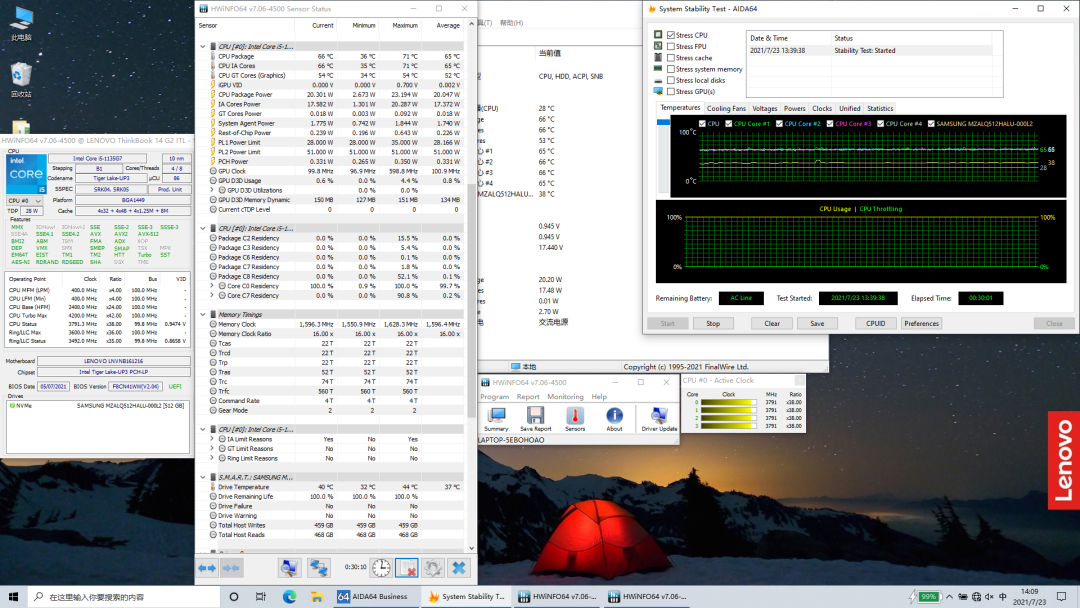
Task: Click the blue X close sensors icon
Action: click(458, 568)
